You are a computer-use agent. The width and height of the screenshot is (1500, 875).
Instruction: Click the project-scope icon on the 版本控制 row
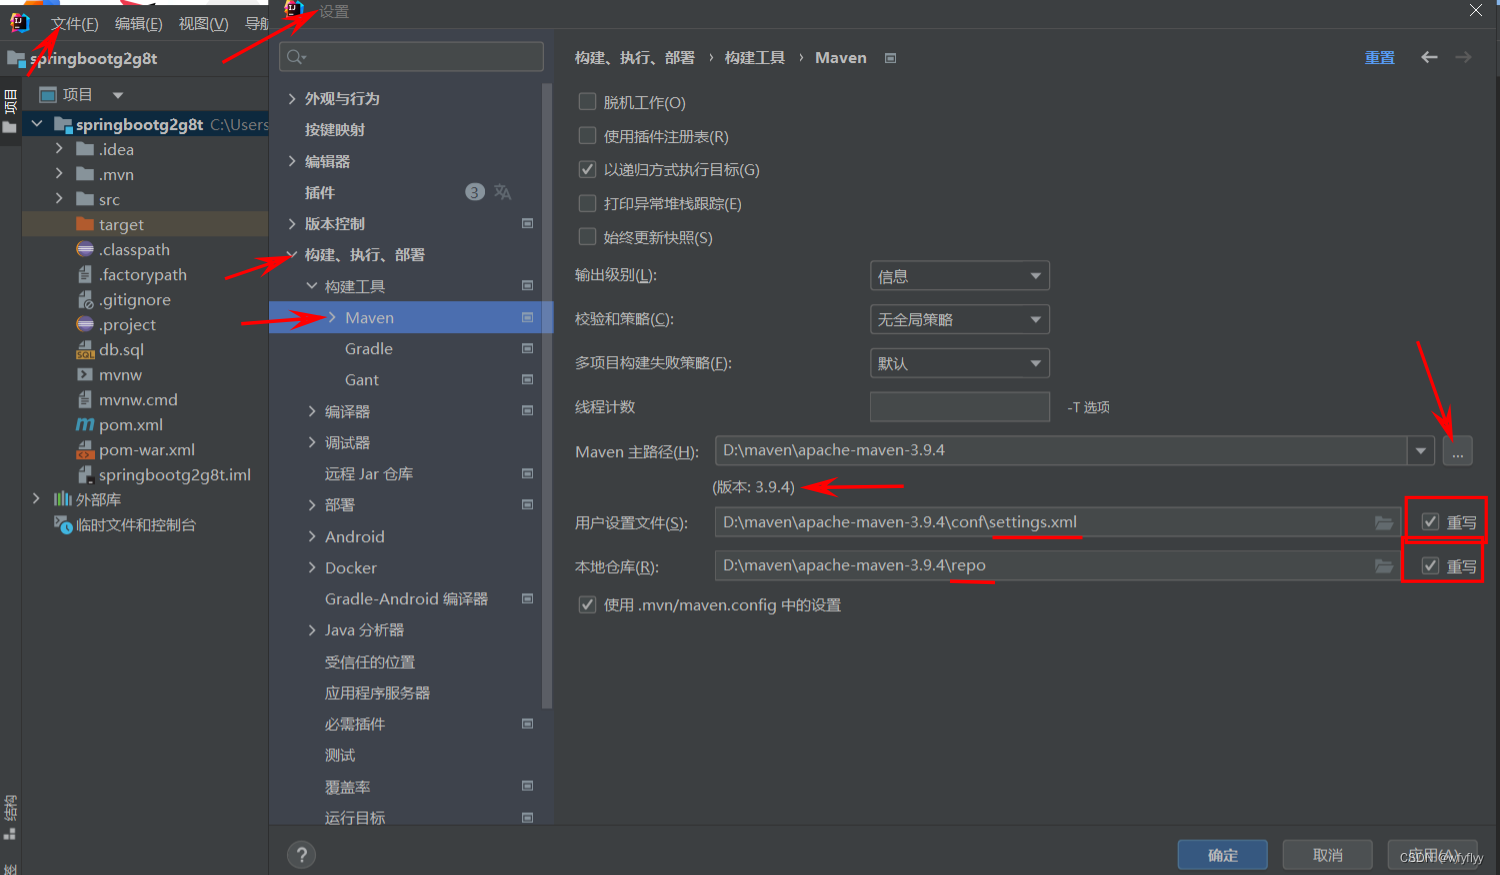527,223
